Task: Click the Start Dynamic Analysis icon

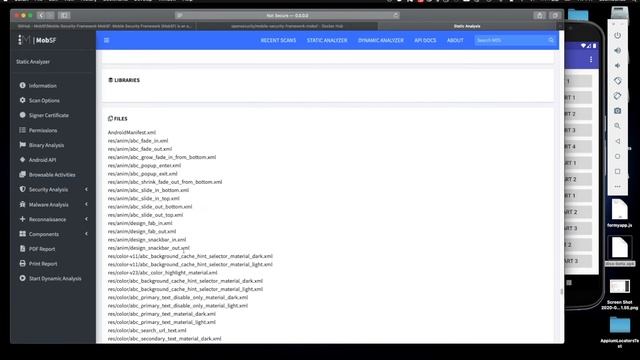Action: point(22,278)
